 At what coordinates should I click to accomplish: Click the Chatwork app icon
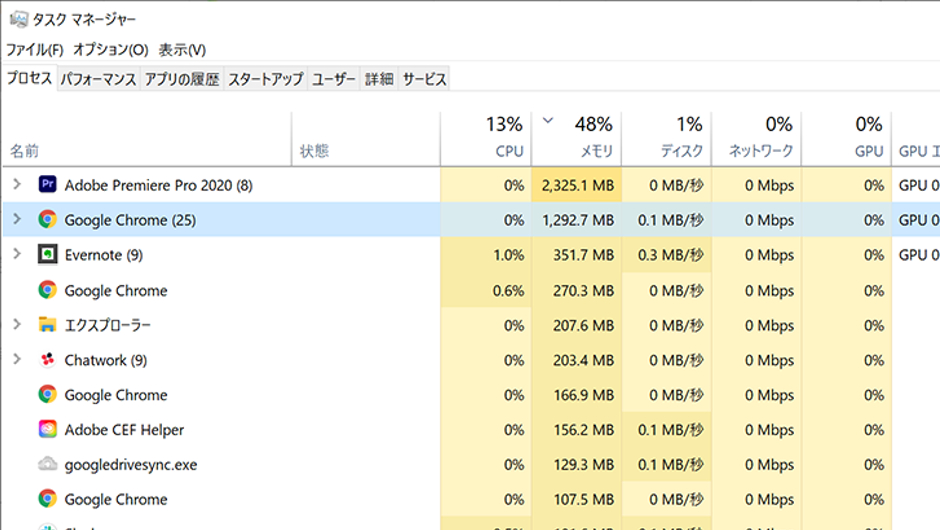click(47, 360)
